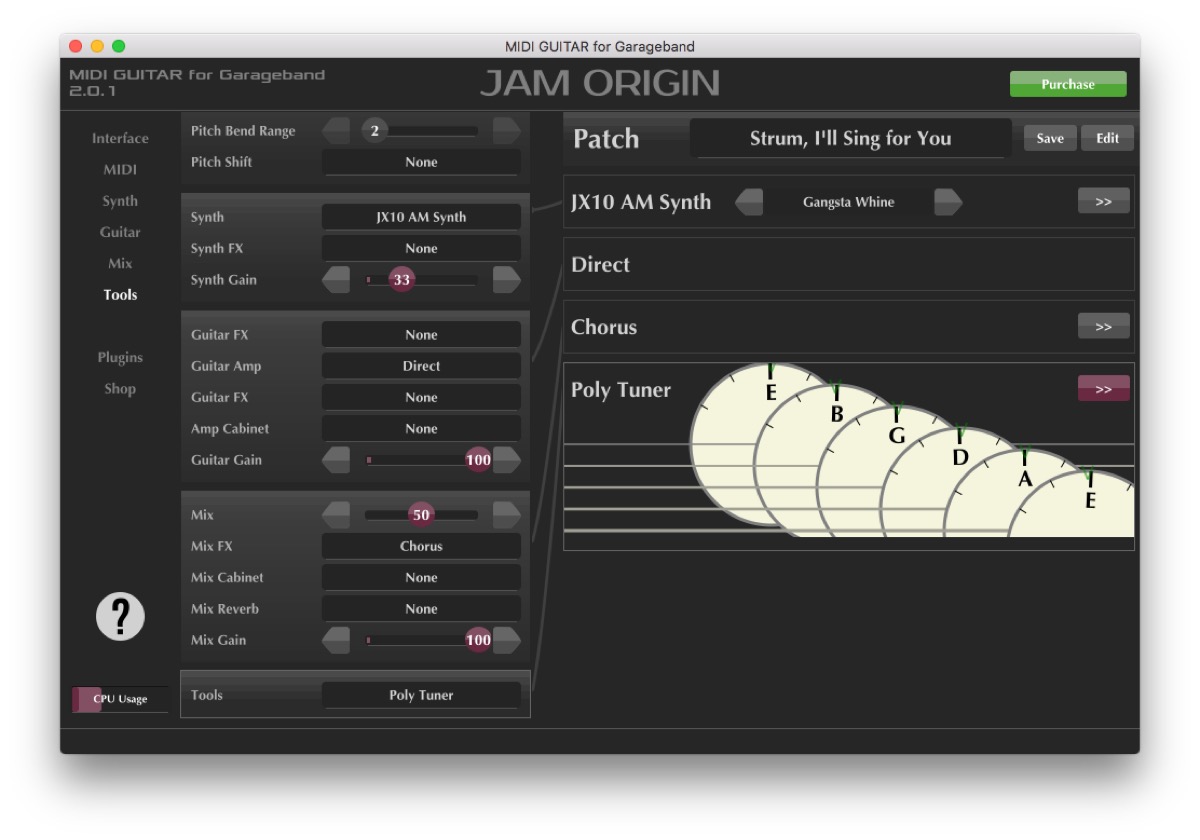
Task: Switch to the Interface section
Action: pos(120,138)
